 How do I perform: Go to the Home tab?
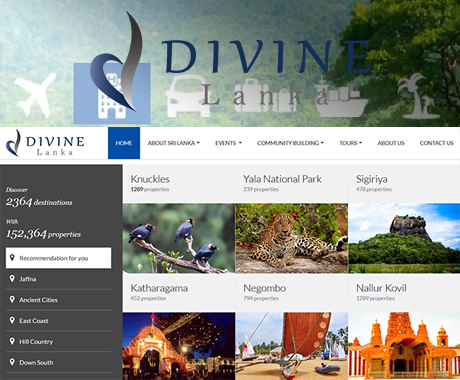click(124, 143)
